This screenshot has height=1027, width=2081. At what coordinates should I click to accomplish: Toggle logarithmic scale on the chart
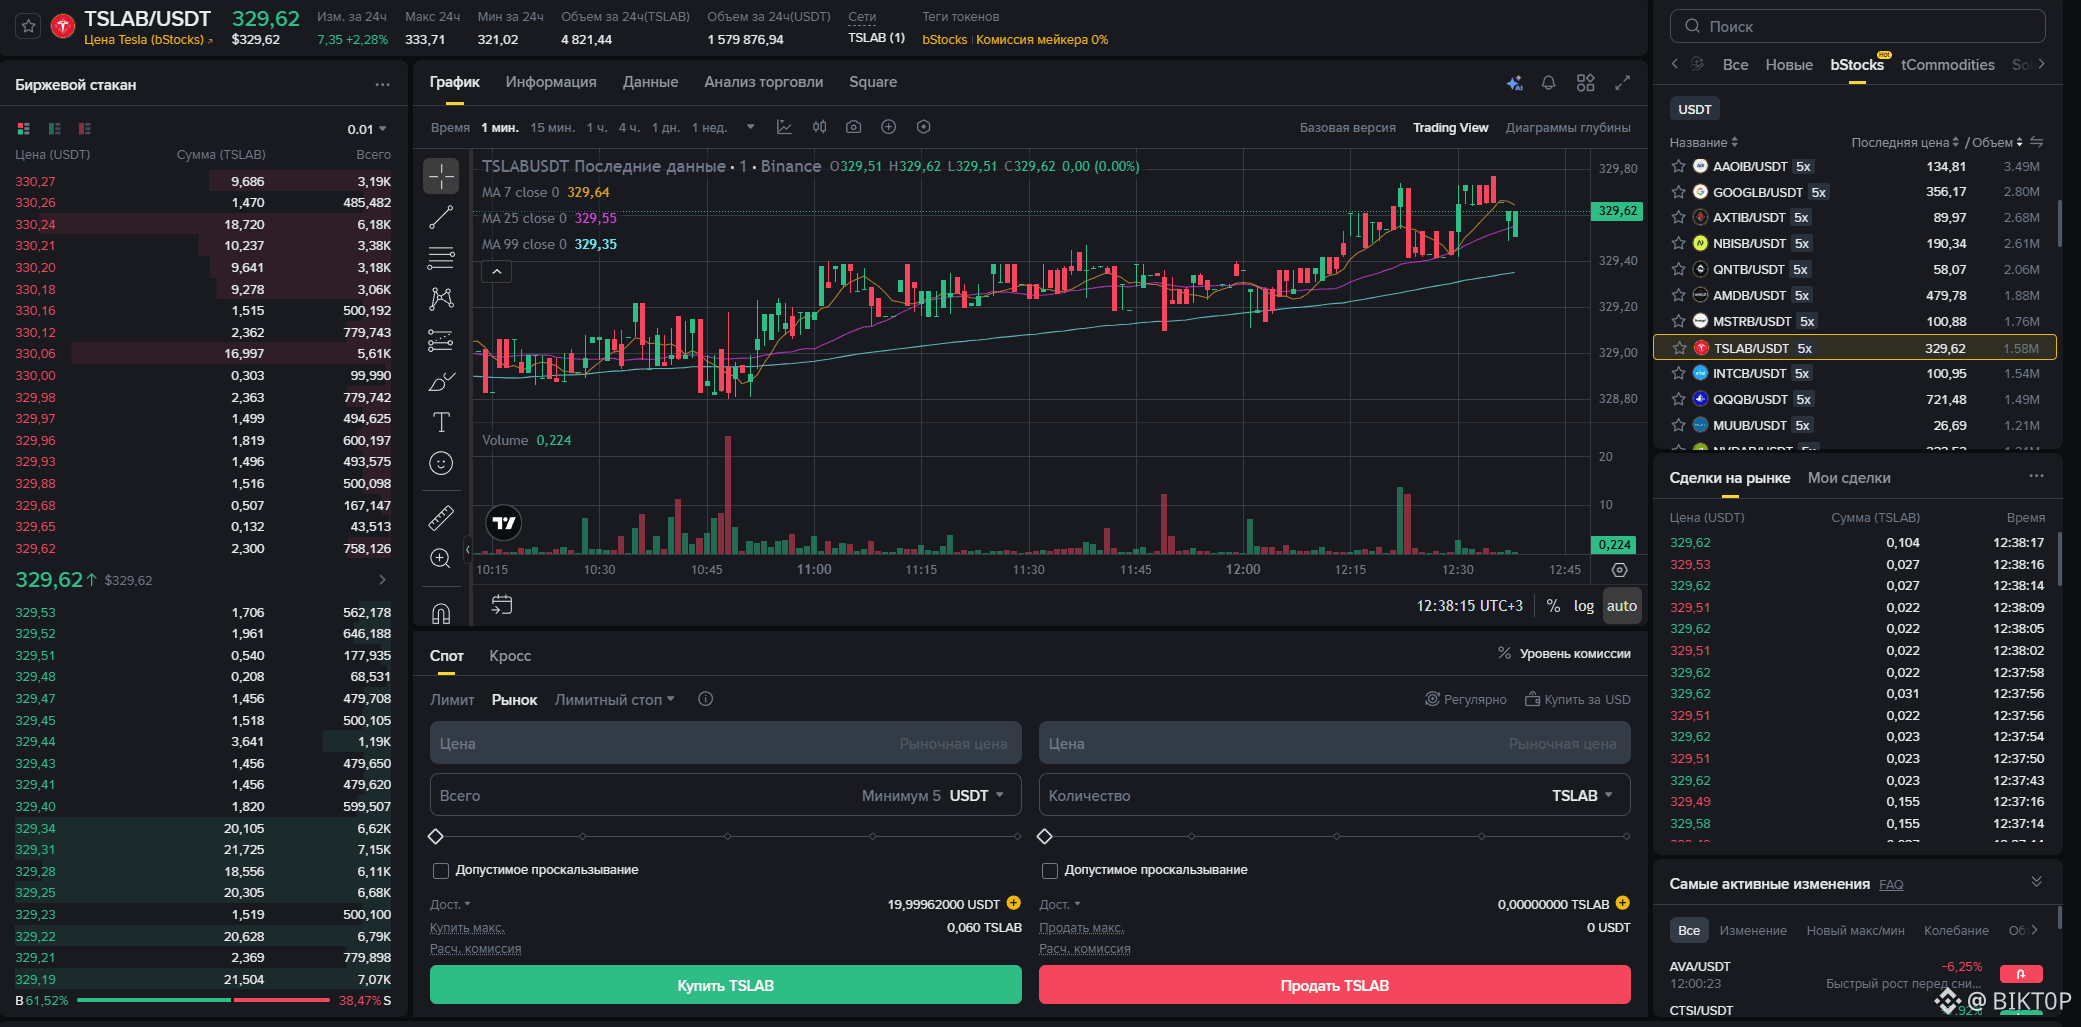point(1584,606)
